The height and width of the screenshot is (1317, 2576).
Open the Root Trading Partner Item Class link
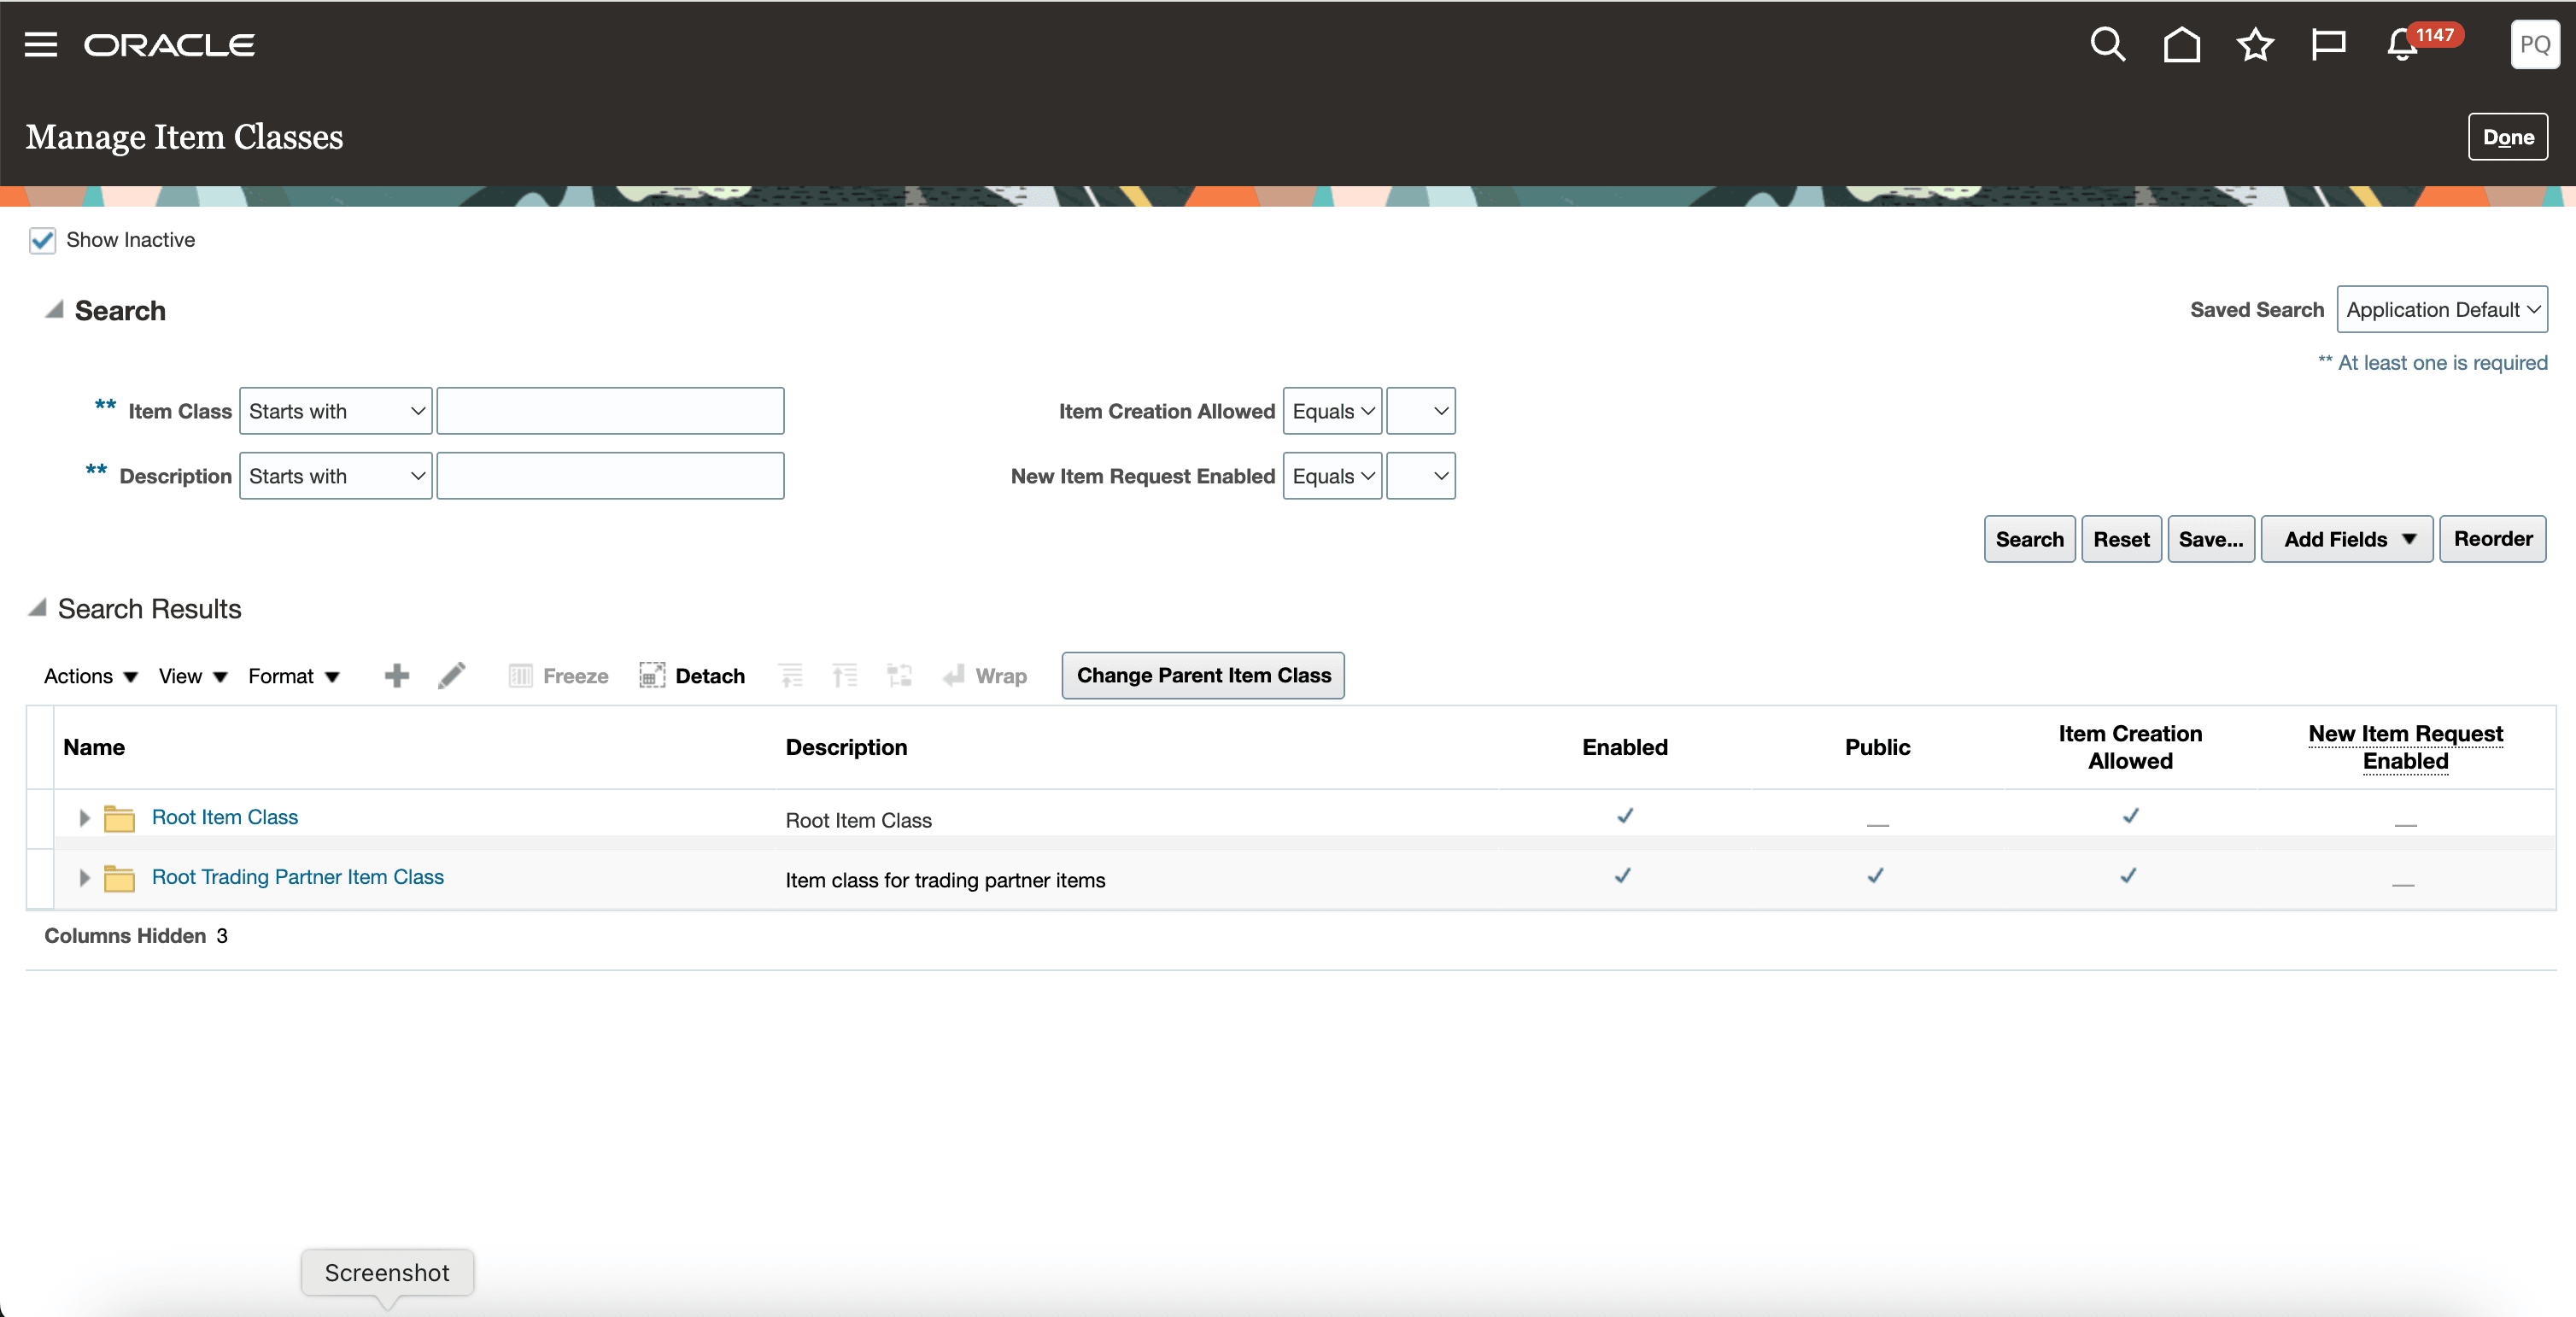(x=297, y=877)
